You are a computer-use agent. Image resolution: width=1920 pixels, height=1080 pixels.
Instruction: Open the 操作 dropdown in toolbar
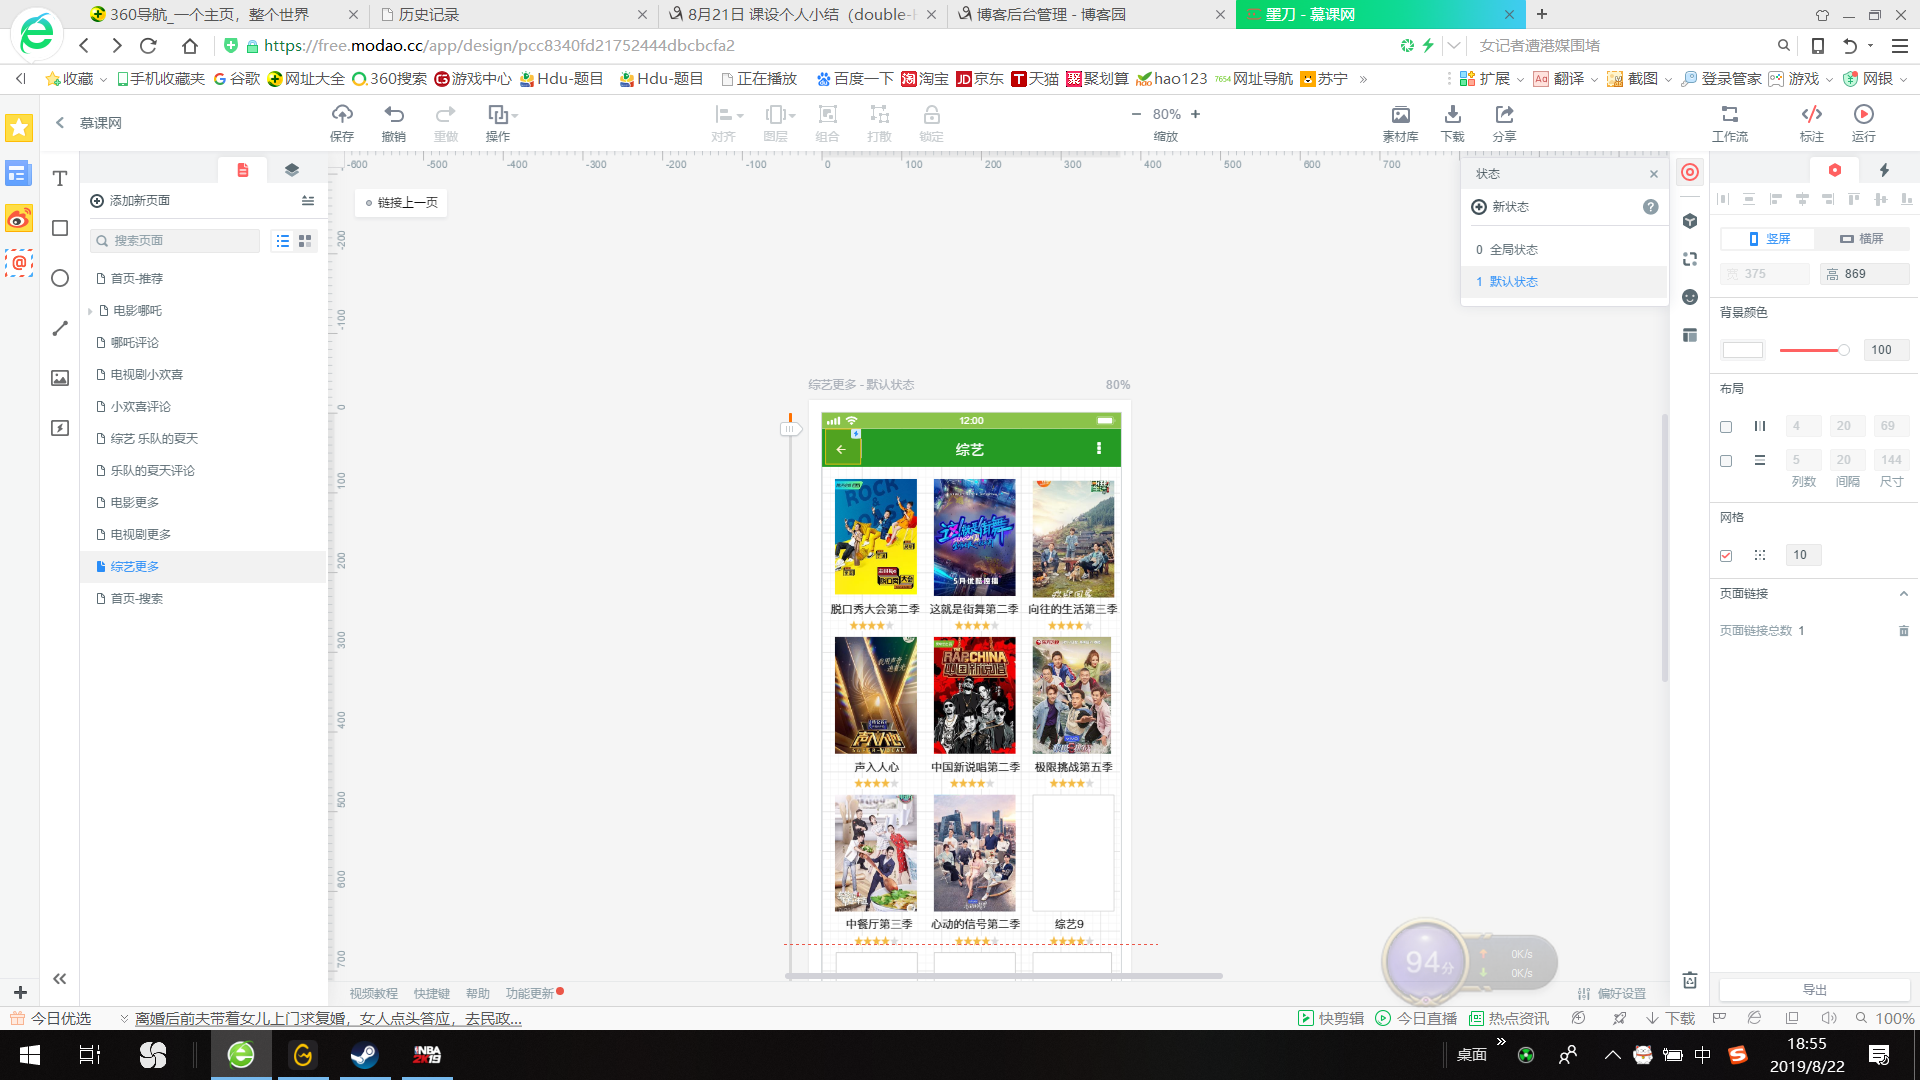(501, 114)
